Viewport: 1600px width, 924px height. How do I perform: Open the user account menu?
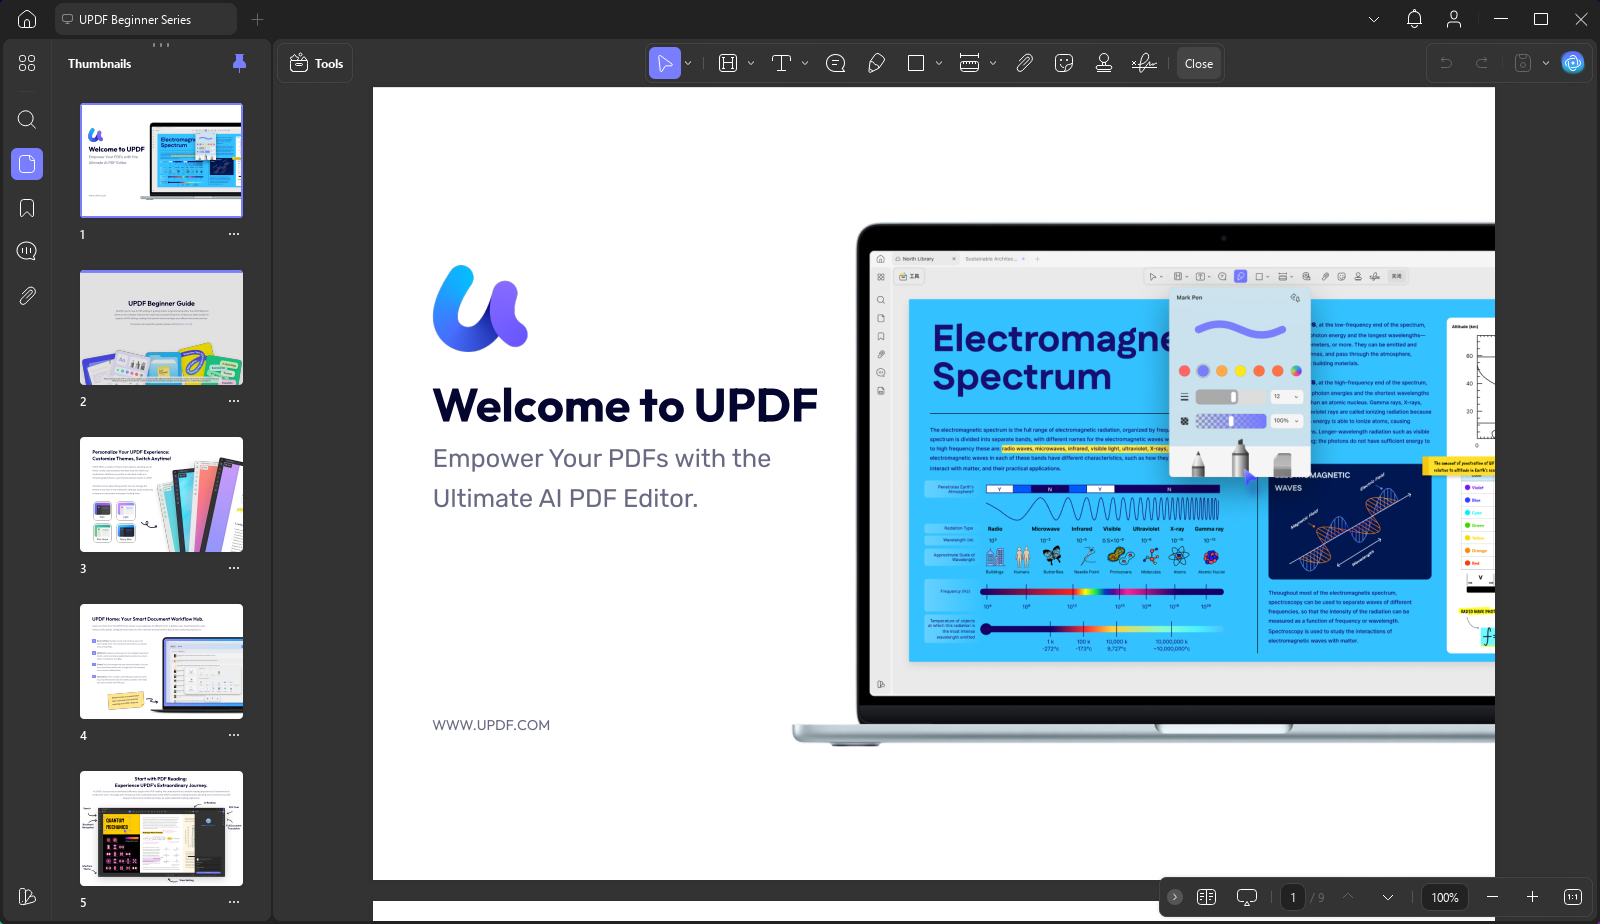(x=1454, y=19)
